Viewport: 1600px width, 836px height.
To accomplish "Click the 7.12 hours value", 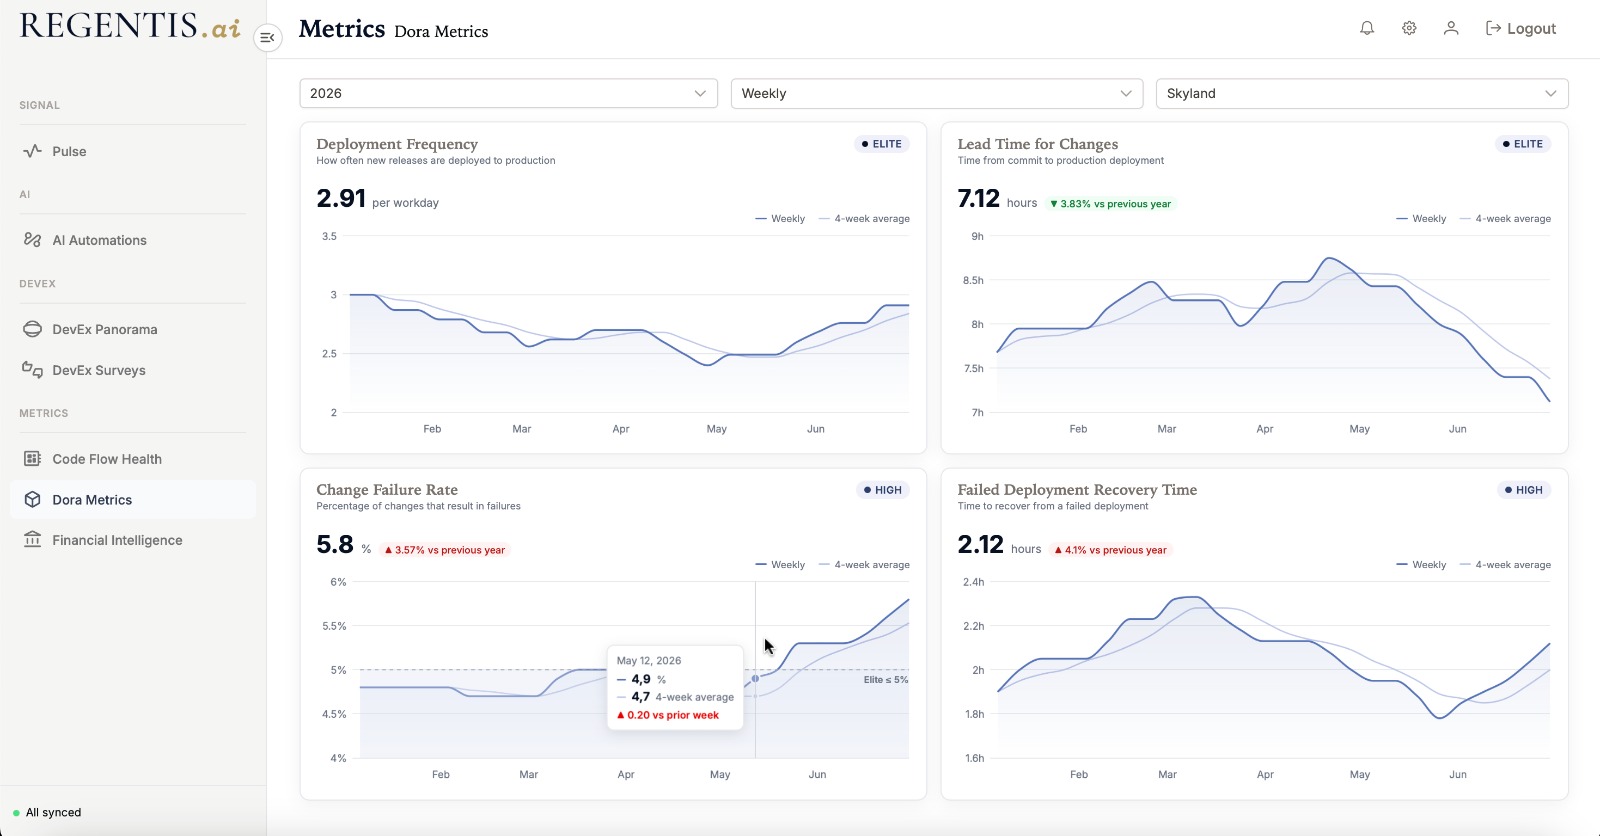I will (997, 199).
